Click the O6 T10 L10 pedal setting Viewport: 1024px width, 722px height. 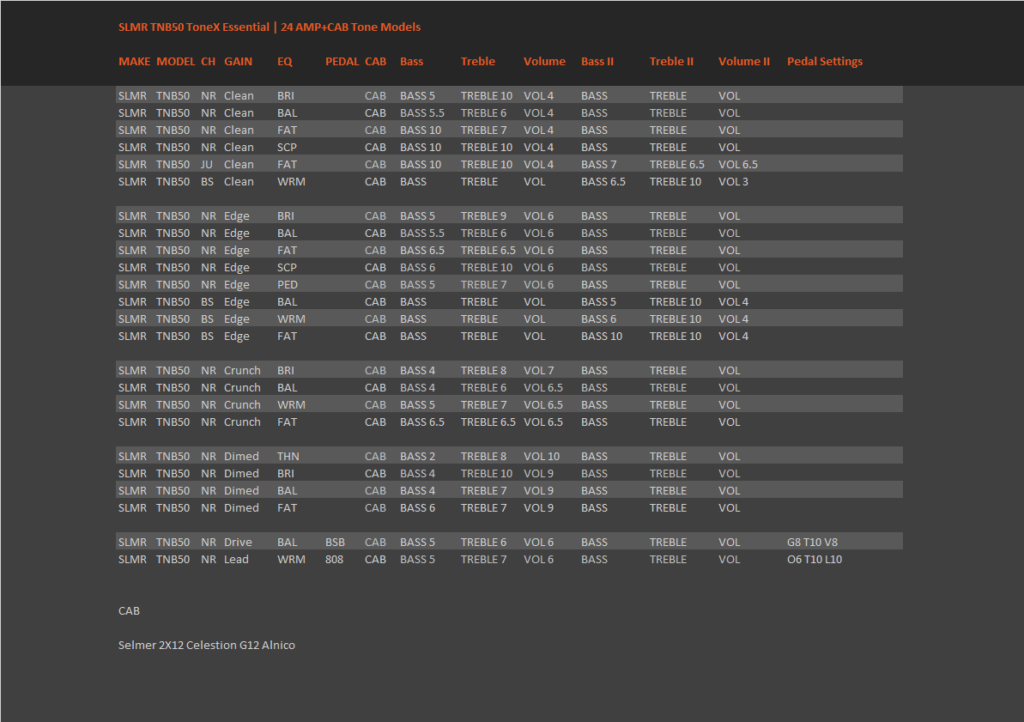pyautogui.click(x=814, y=559)
